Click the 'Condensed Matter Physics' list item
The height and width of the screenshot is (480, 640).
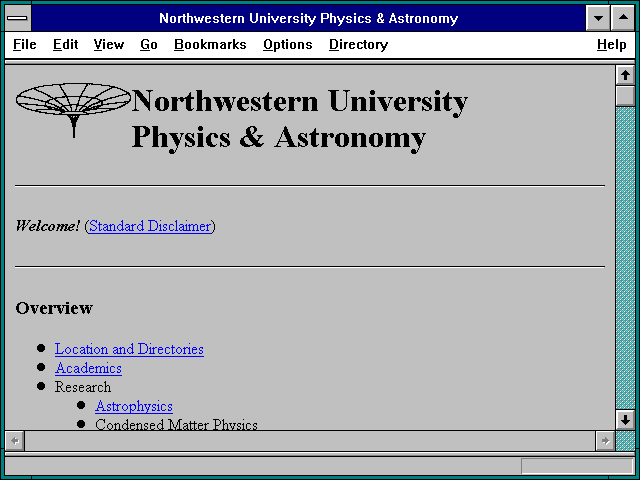click(x=176, y=424)
